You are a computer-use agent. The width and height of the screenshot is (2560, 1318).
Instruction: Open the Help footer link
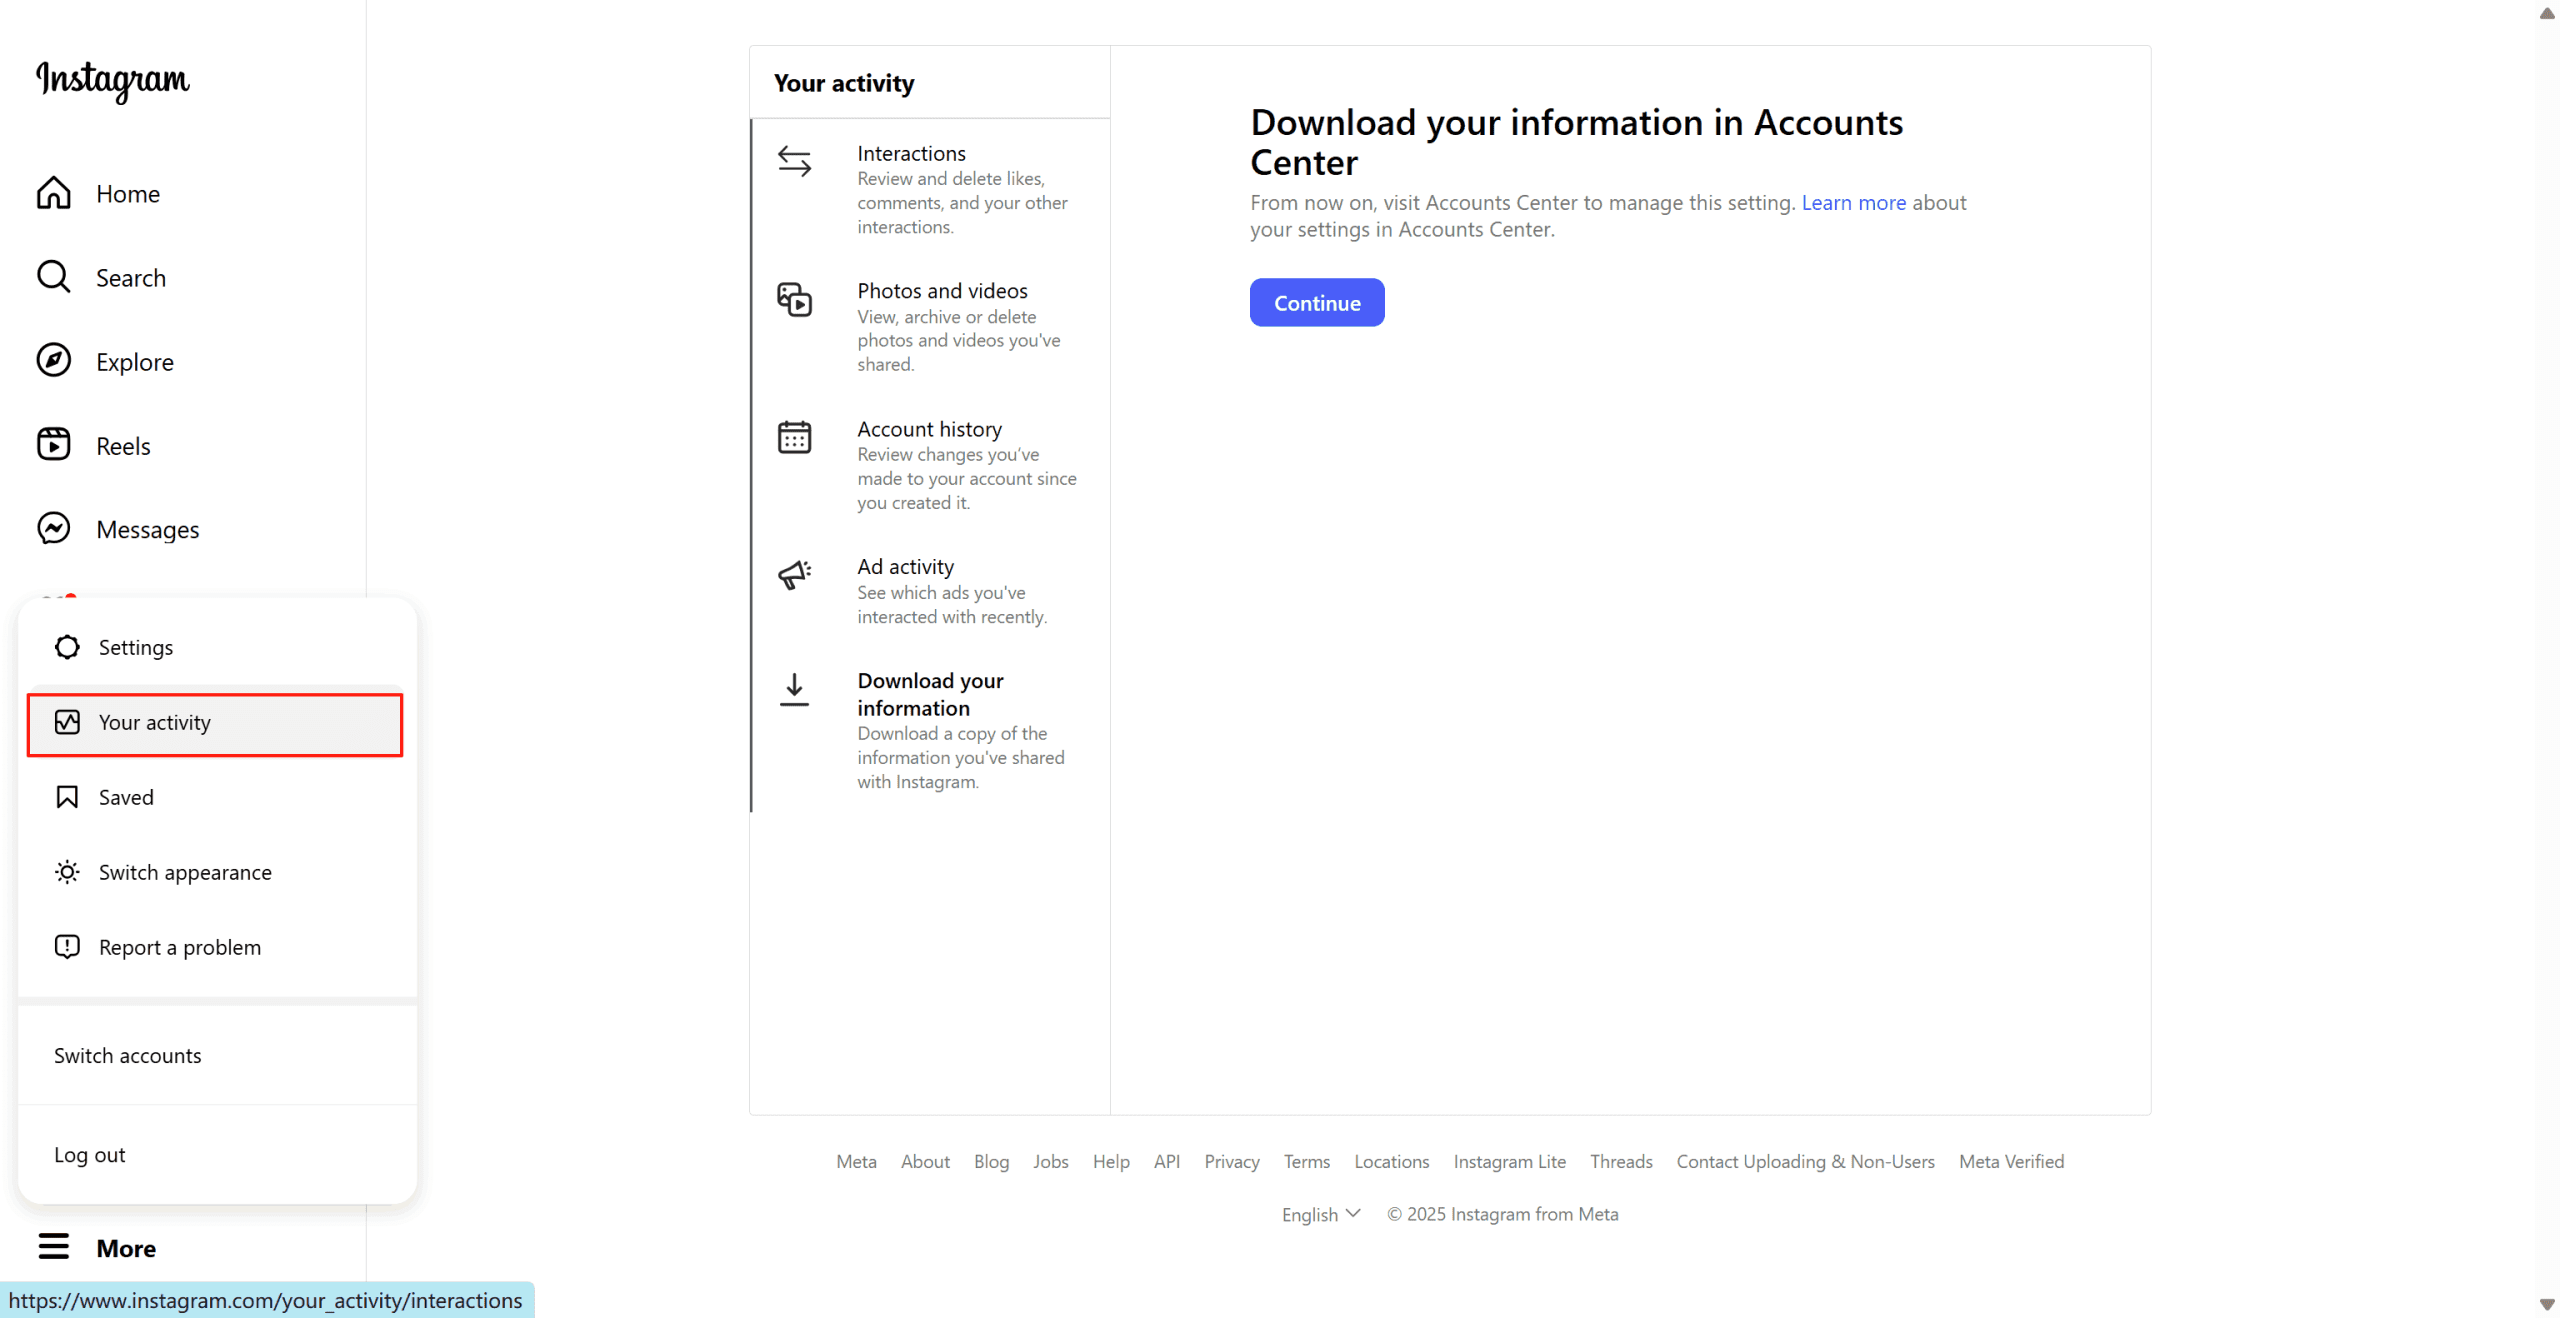[x=1111, y=1161]
